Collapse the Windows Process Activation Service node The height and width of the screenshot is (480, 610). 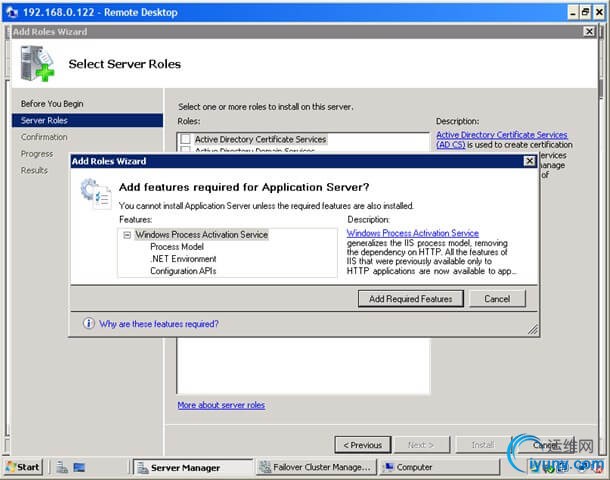pyautogui.click(x=127, y=235)
